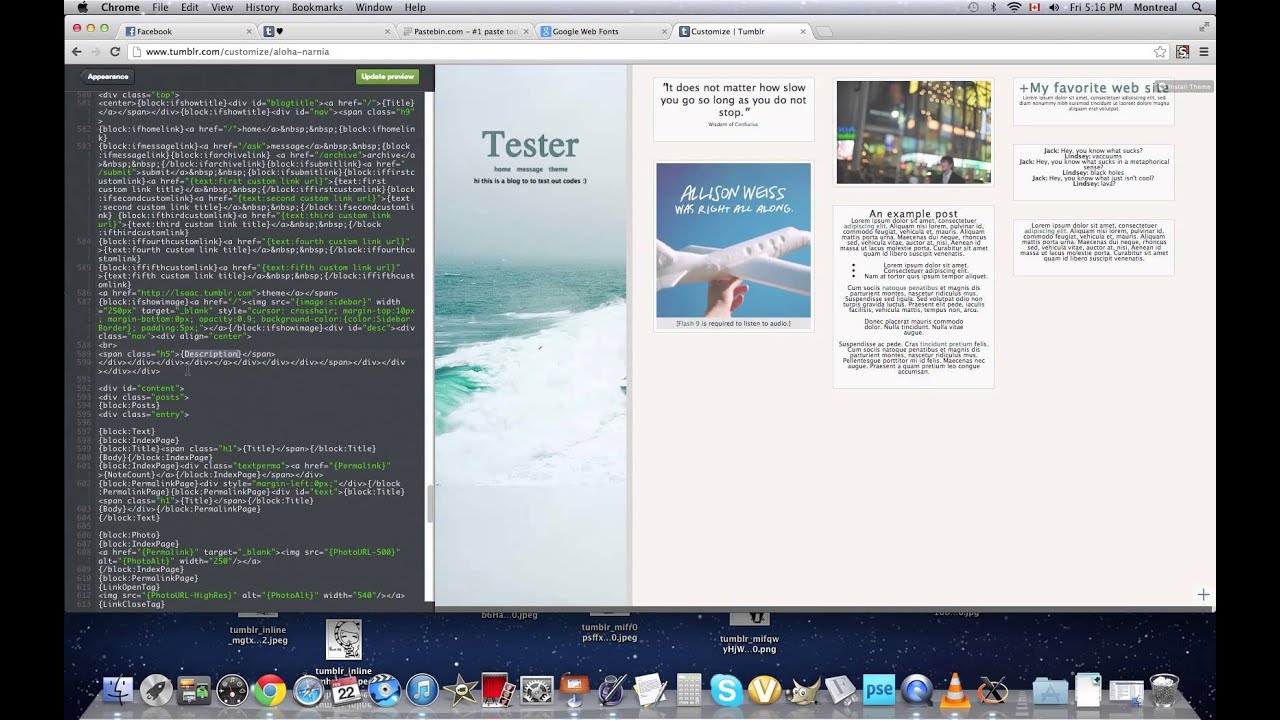Open System Preferences from the dock
This screenshot has width=1280, height=720.
tap(536, 690)
